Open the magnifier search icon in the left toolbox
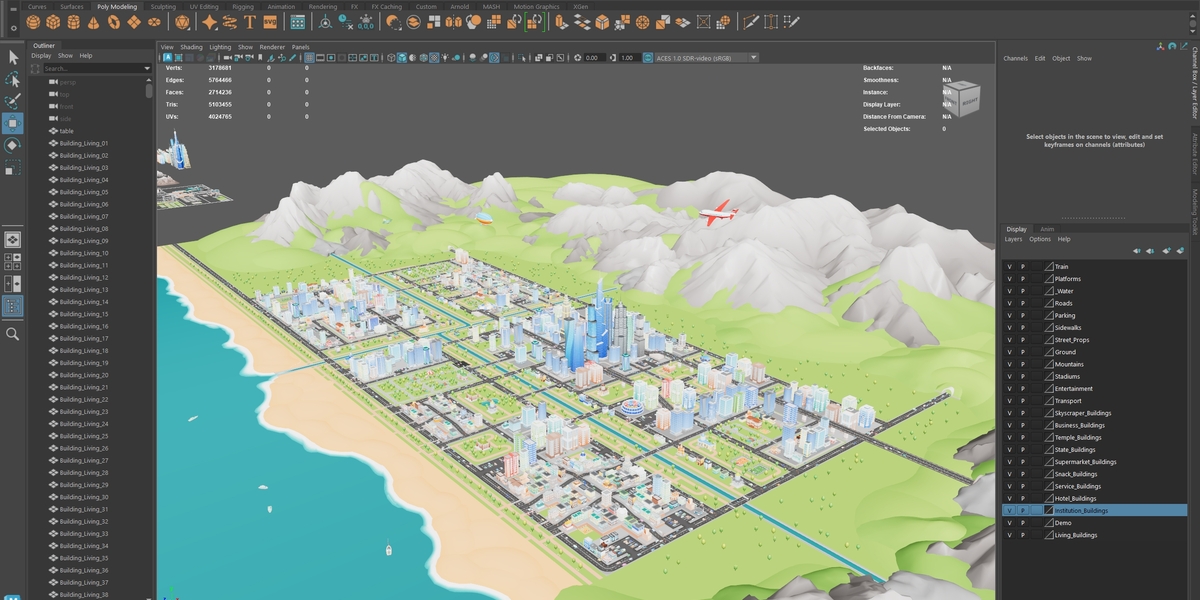Image resolution: width=1200 pixels, height=600 pixels. click(13, 334)
